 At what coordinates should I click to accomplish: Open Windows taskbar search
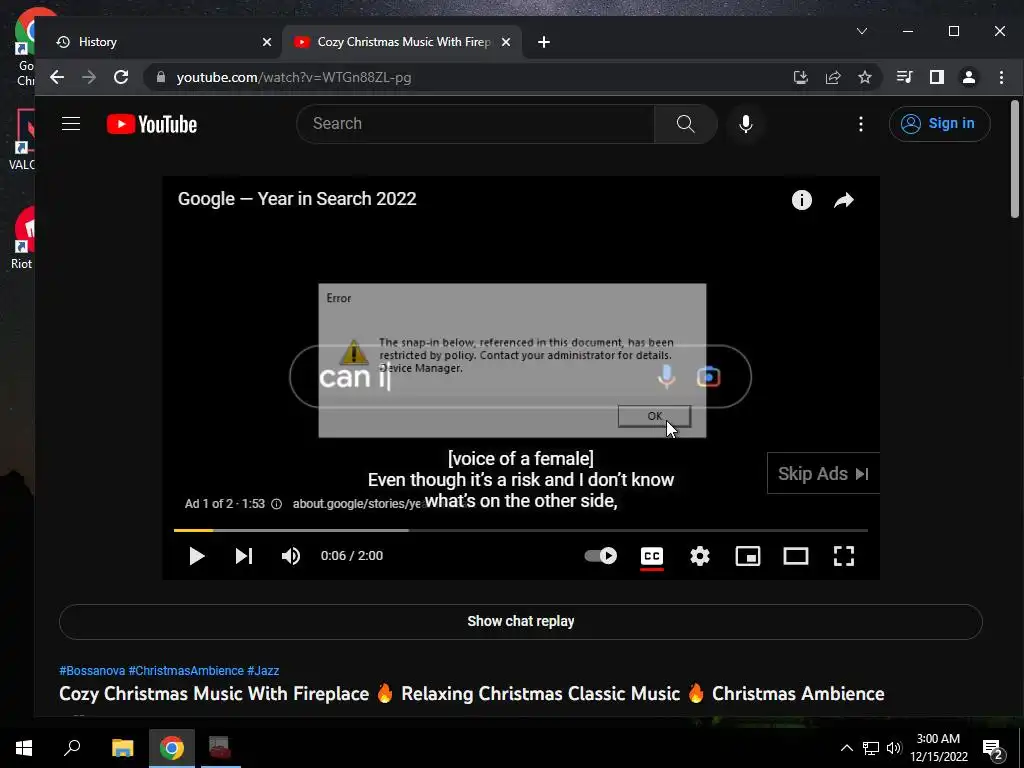click(x=72, y=748)
